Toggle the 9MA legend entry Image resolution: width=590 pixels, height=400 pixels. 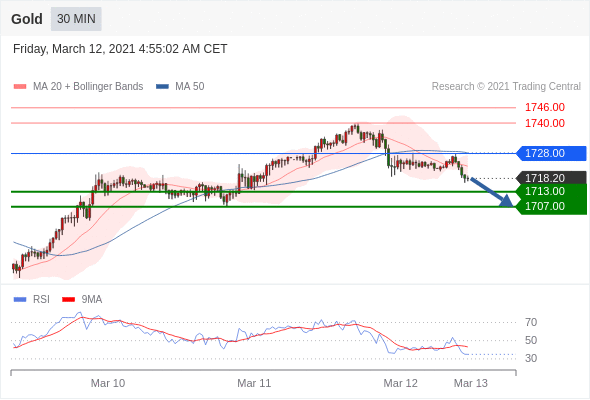click(82, 300)
